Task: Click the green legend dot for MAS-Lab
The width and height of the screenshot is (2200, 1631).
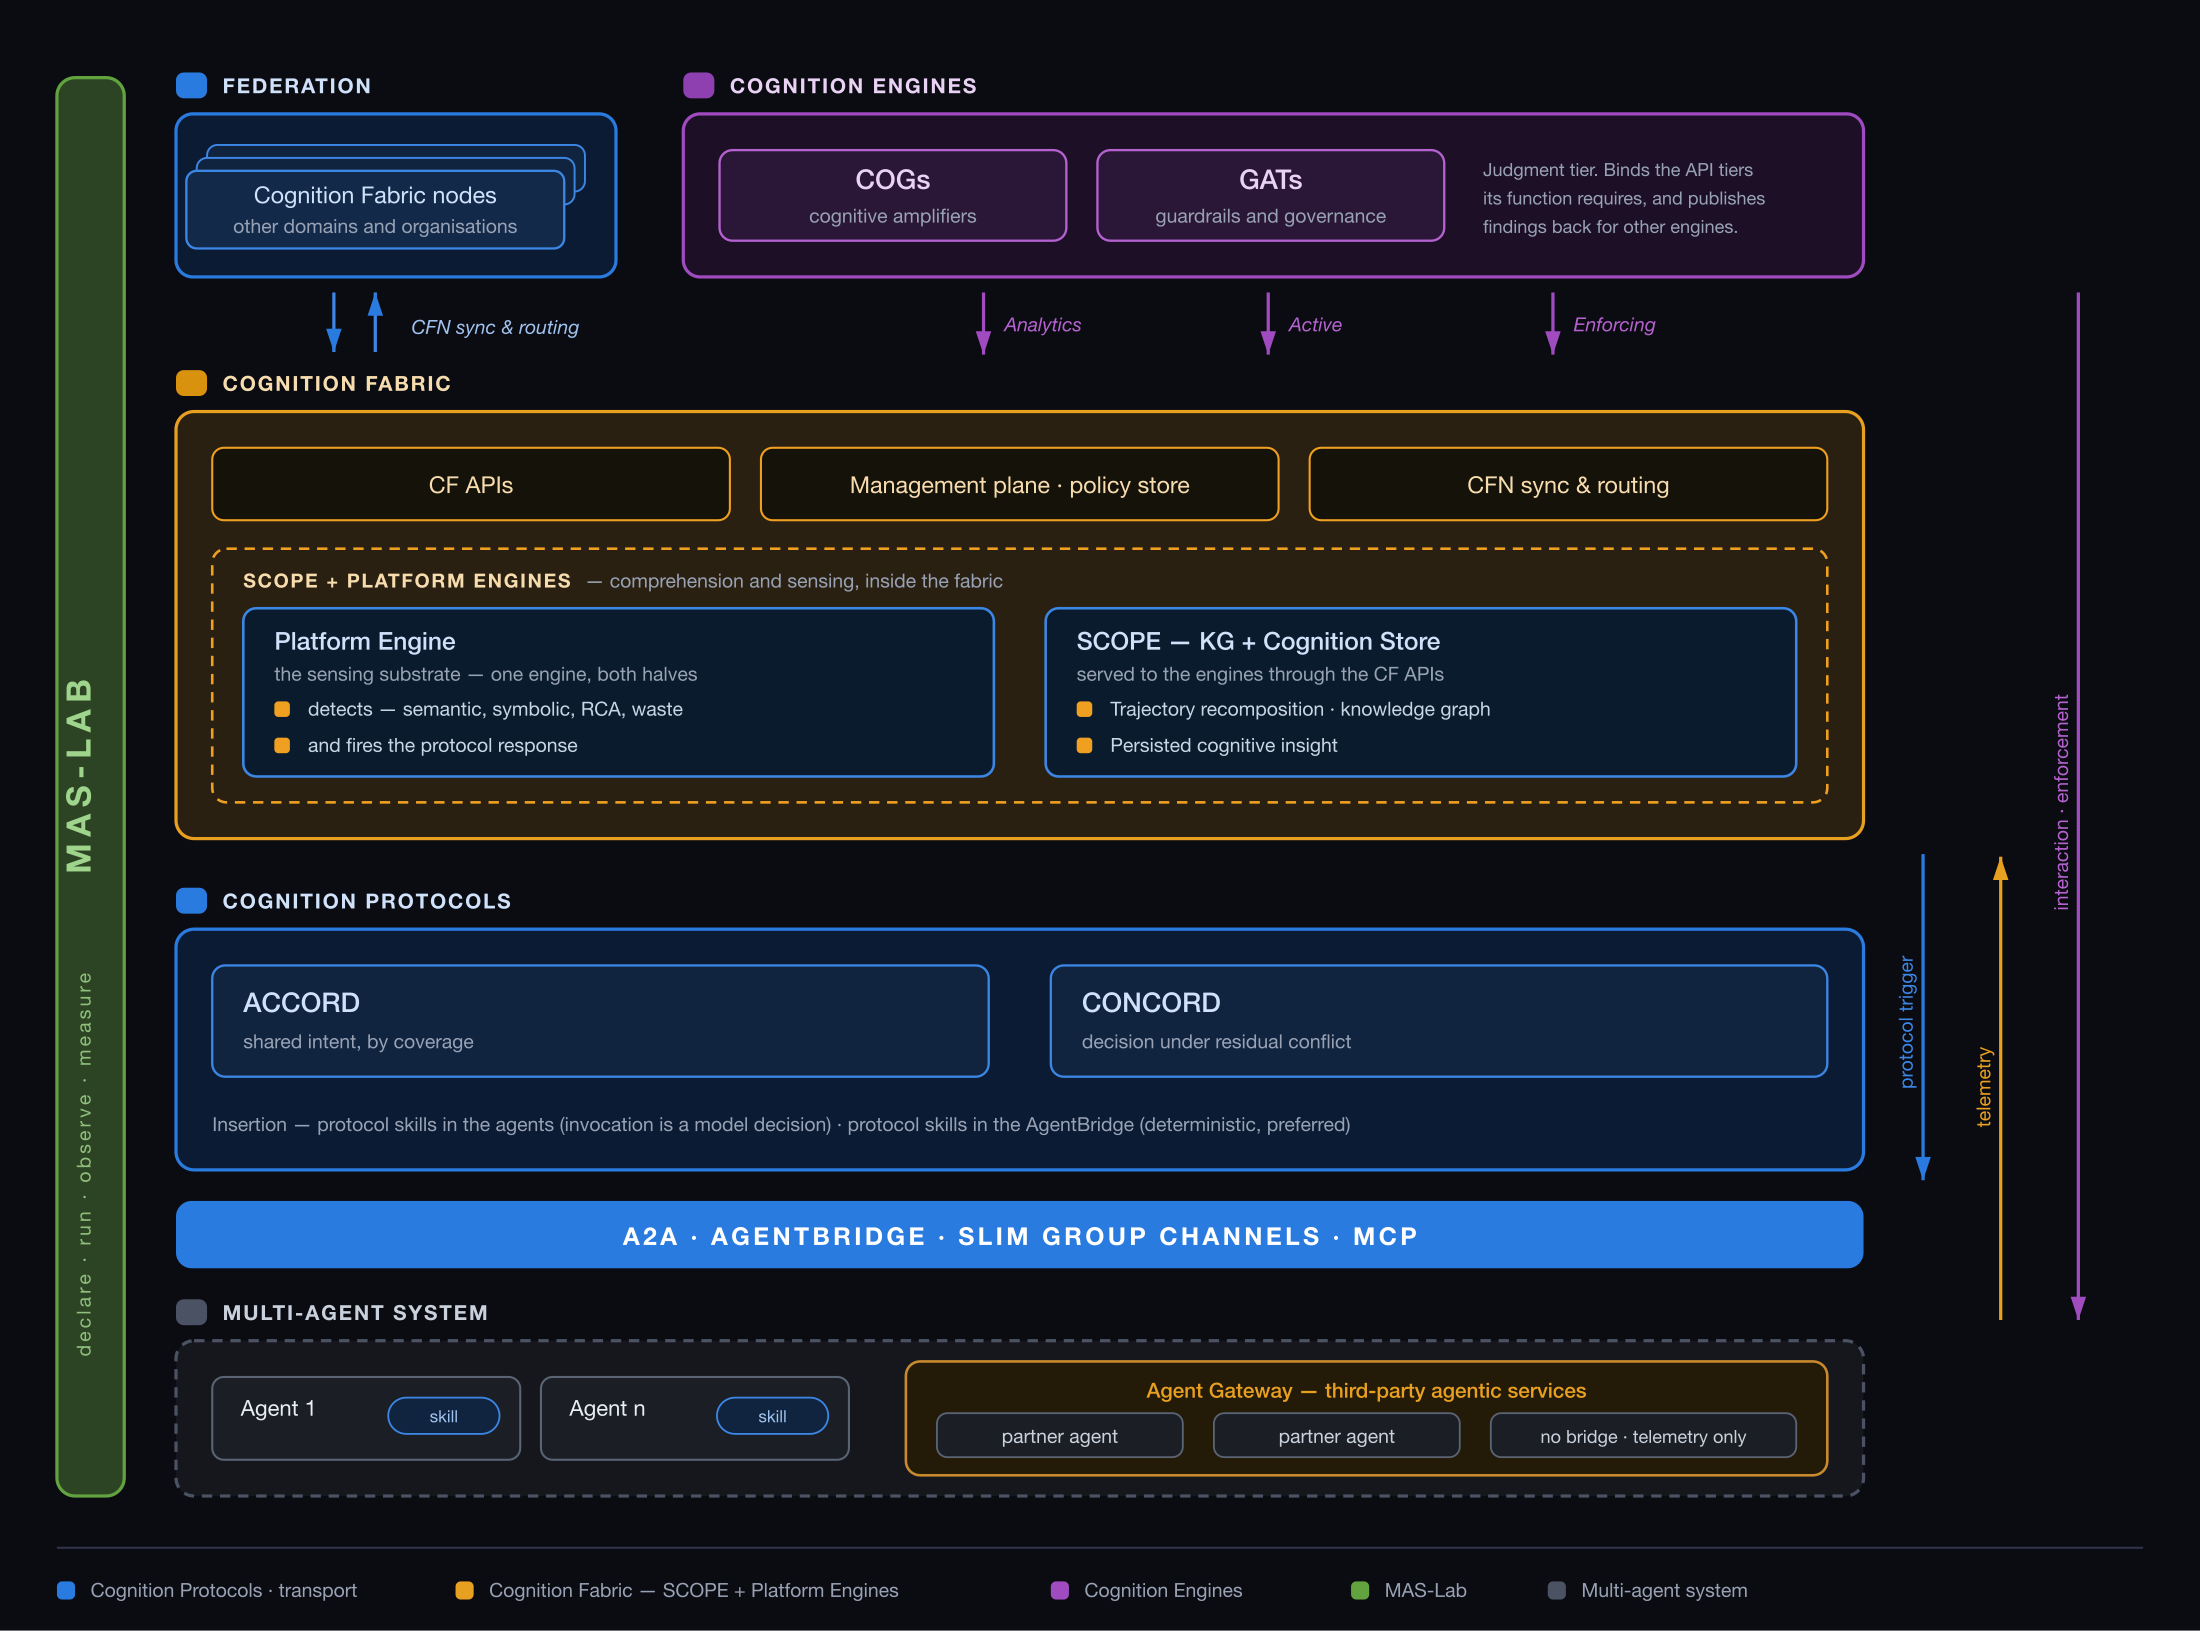Action: (1360, 1590)
